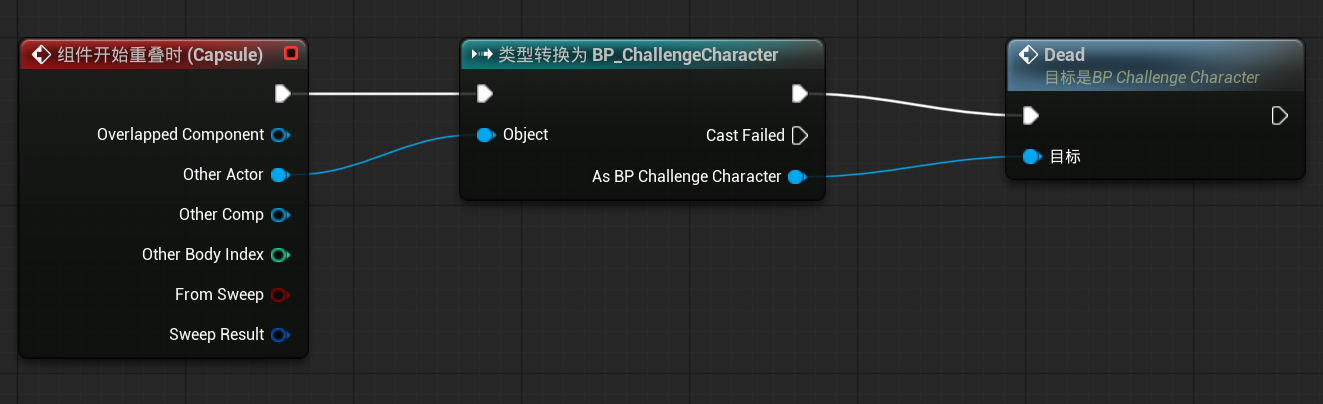Click the 目标 label on the Dead node
This screenshot has width=1323, height=404.
(x=1066, y=156)
